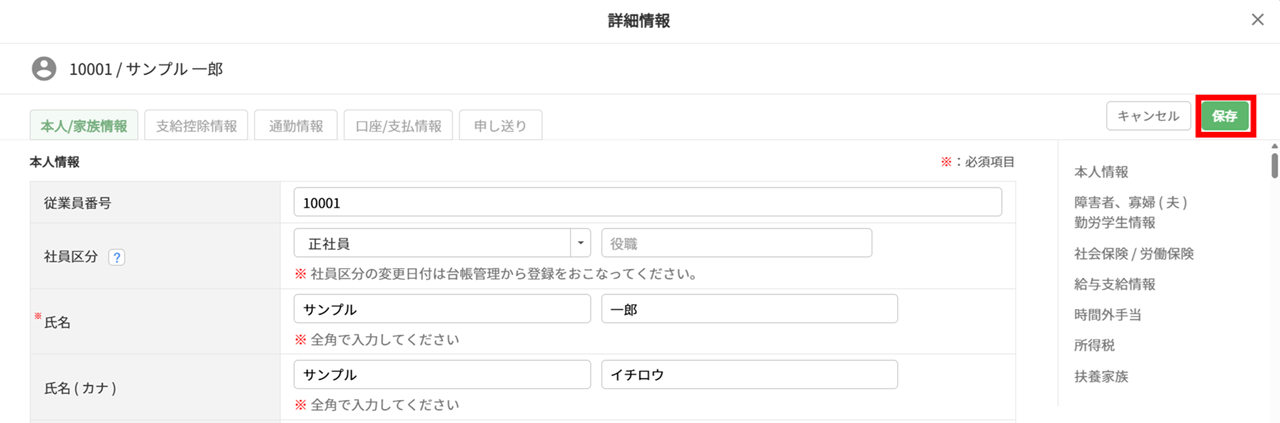The height and width of the screenshot is (423, 1280).
Task: Click the キャンセル button
Action: coord(1149,116)
